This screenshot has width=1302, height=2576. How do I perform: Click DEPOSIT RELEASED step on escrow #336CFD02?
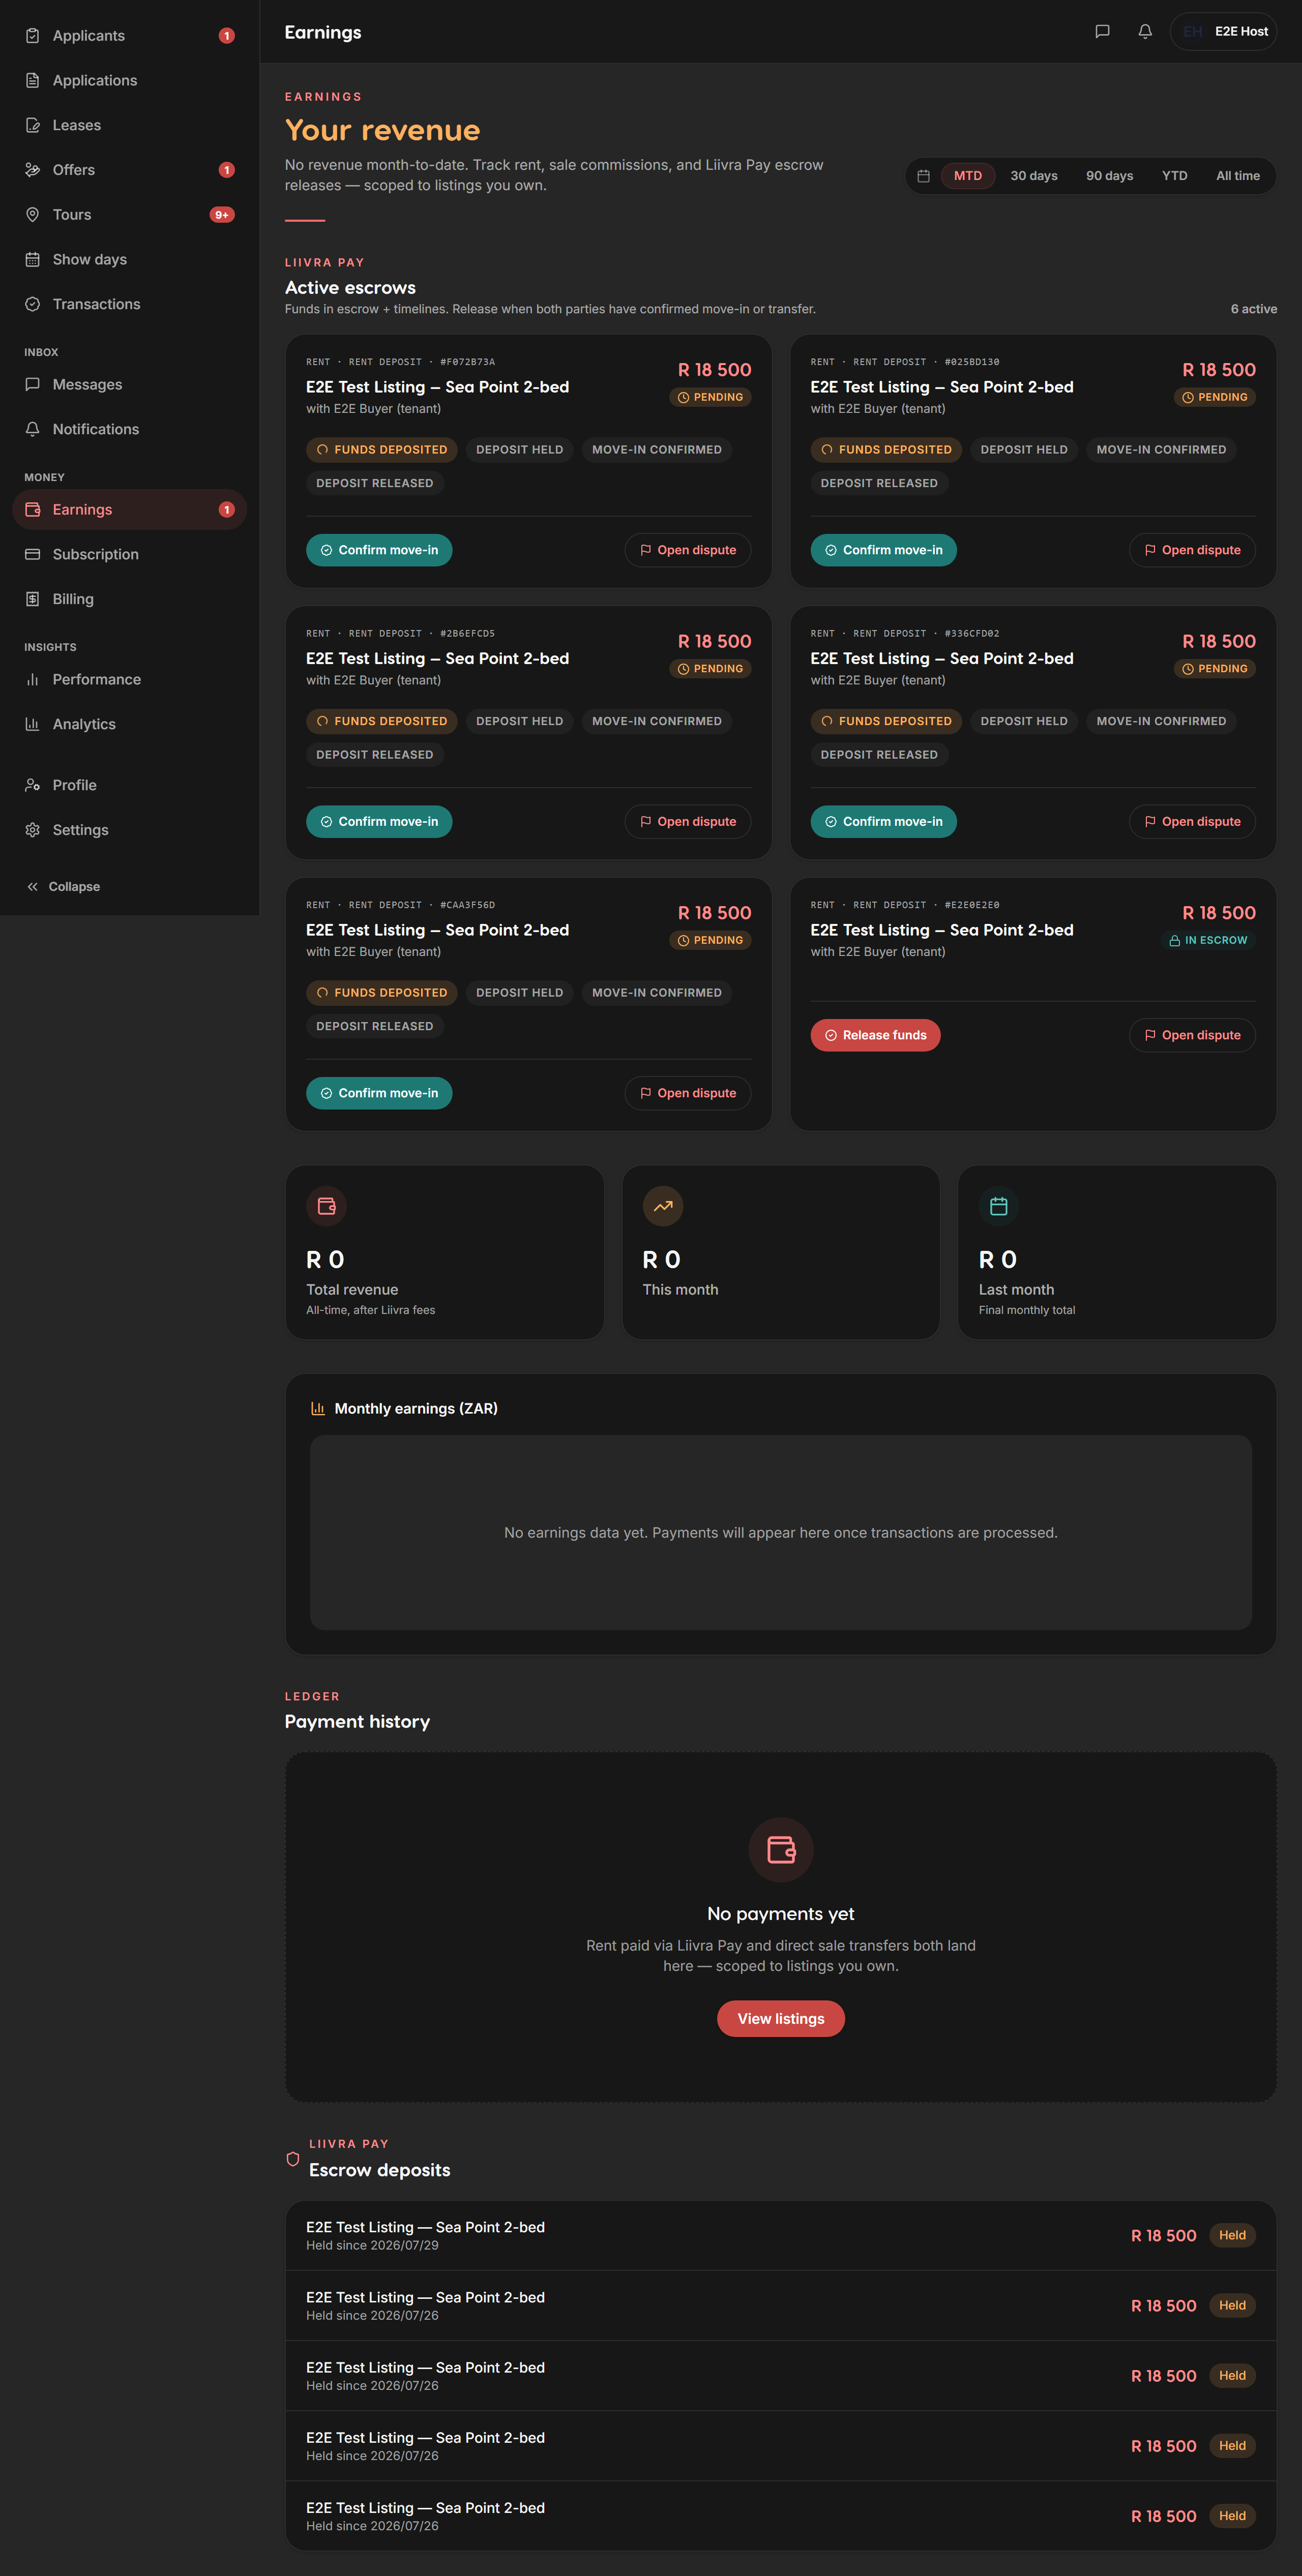click(x=879, y=755)
